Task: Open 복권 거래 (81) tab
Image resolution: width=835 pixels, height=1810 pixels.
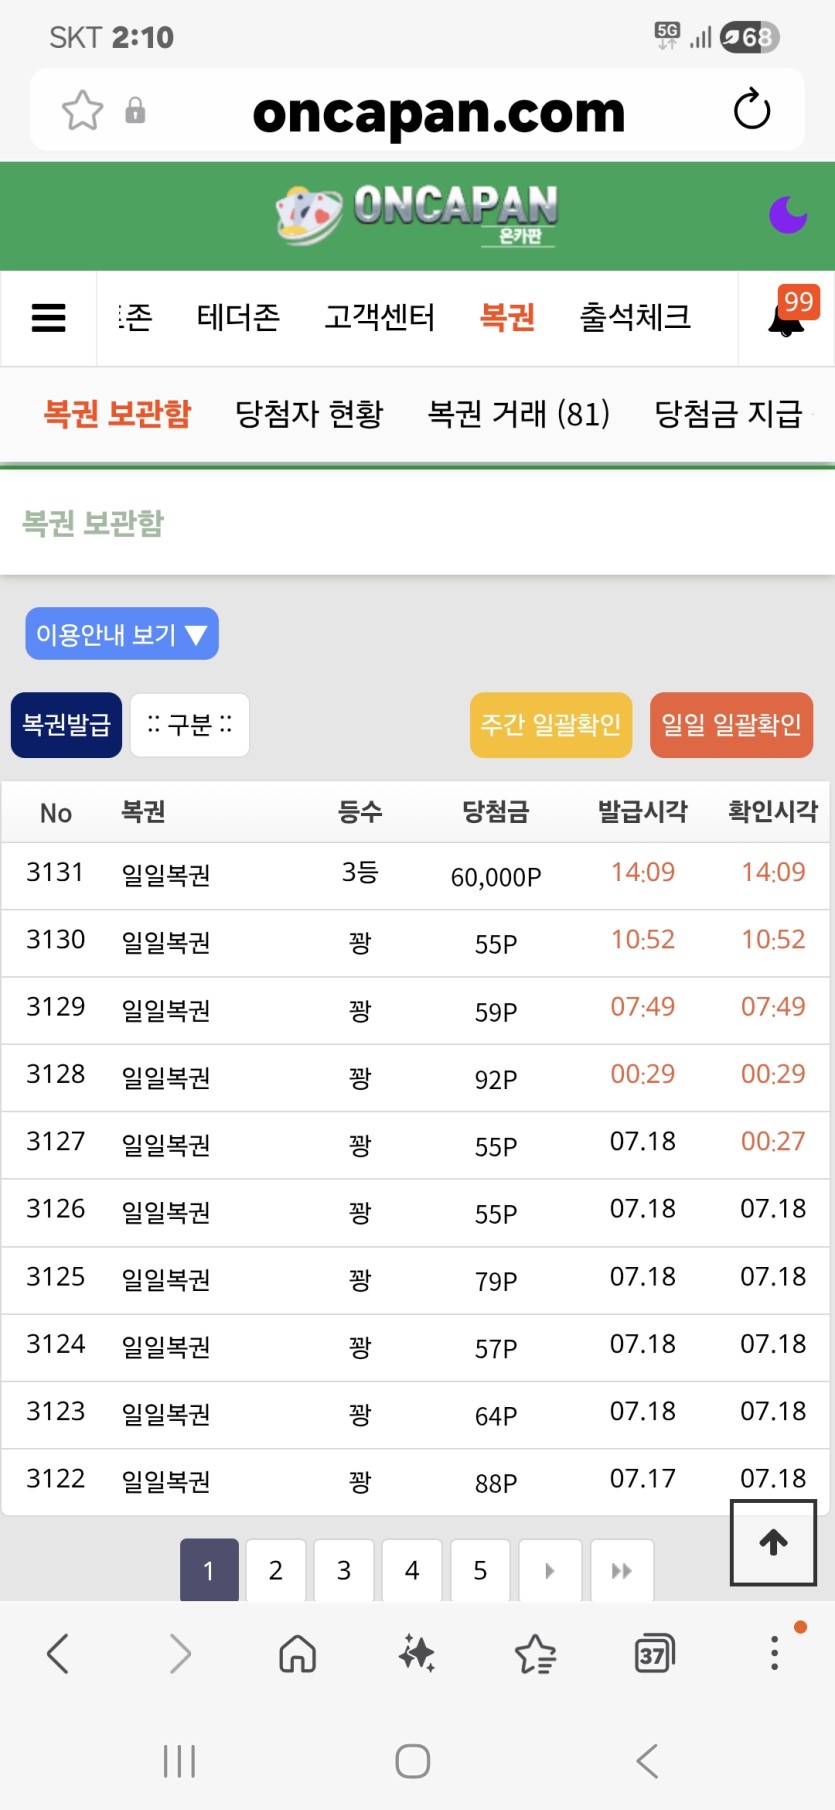Action: click(x=518, y=413)
